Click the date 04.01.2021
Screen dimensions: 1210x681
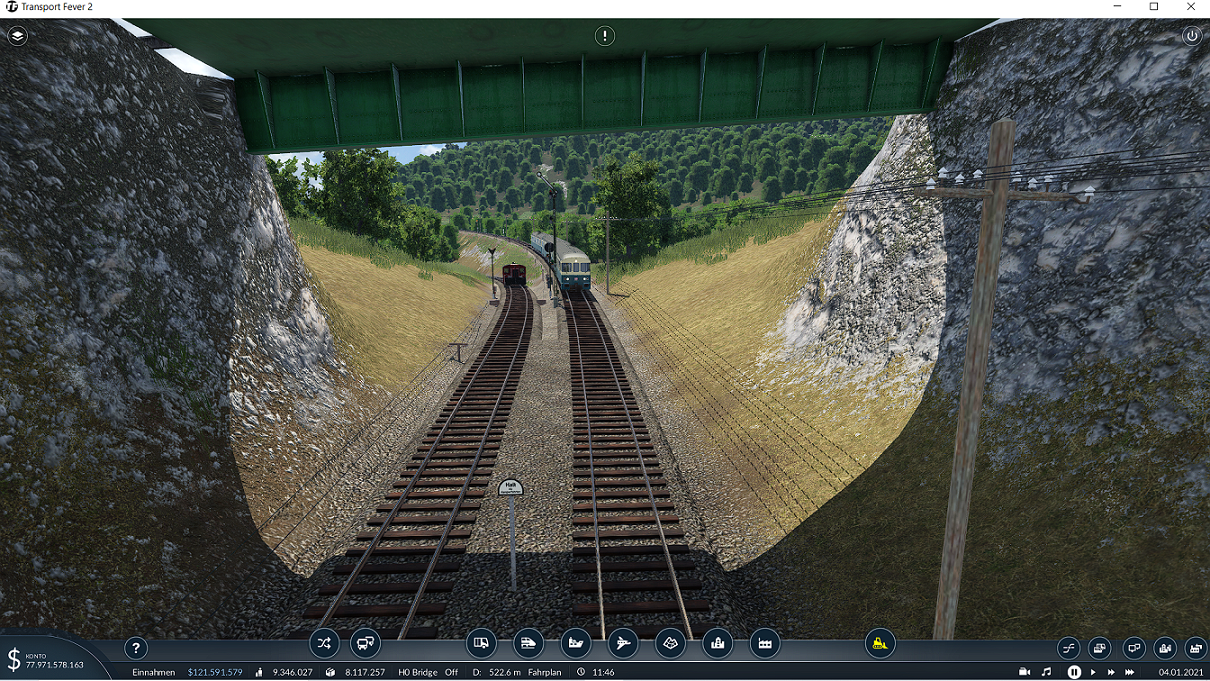pos(1180,672)
